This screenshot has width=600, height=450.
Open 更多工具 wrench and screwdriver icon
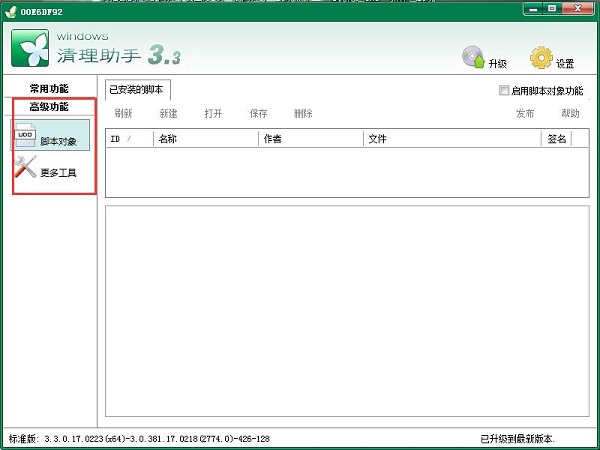[x=25, y=167]
